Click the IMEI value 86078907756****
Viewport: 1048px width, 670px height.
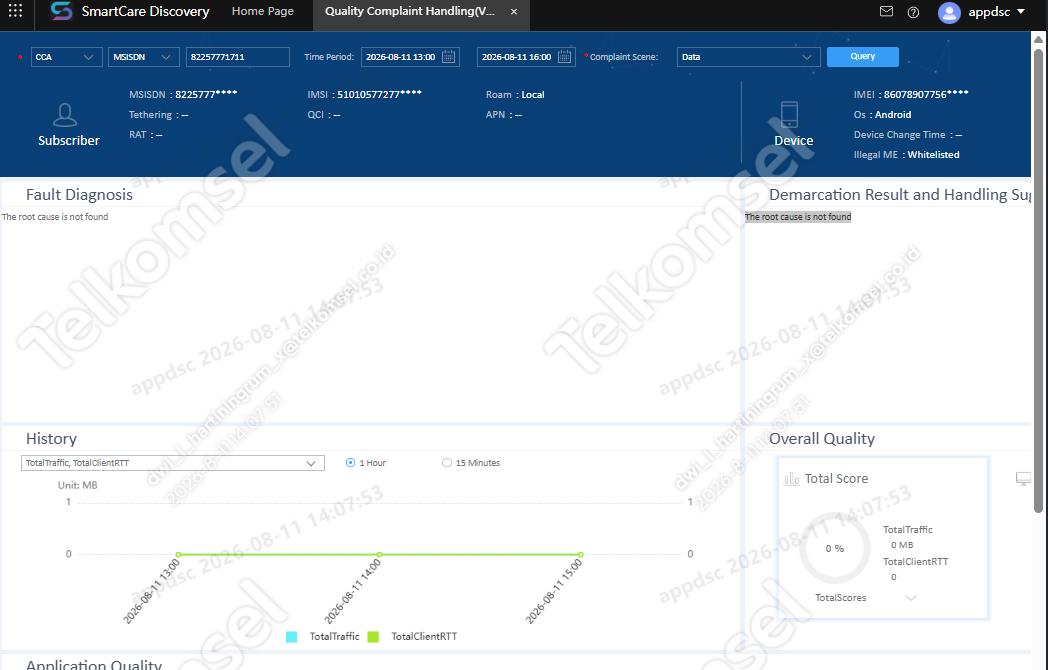tap(926, 94)
